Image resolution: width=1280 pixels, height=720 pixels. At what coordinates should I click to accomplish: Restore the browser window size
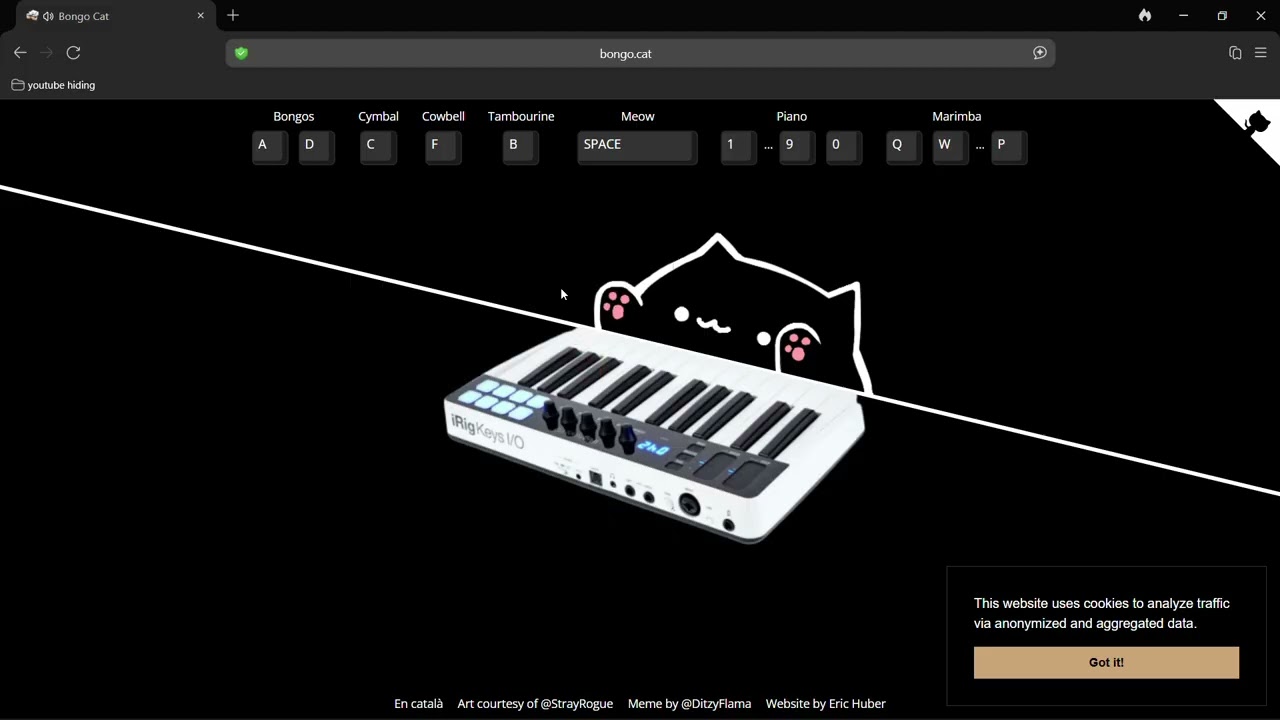pyautogui.click(x=1222, y=15)
